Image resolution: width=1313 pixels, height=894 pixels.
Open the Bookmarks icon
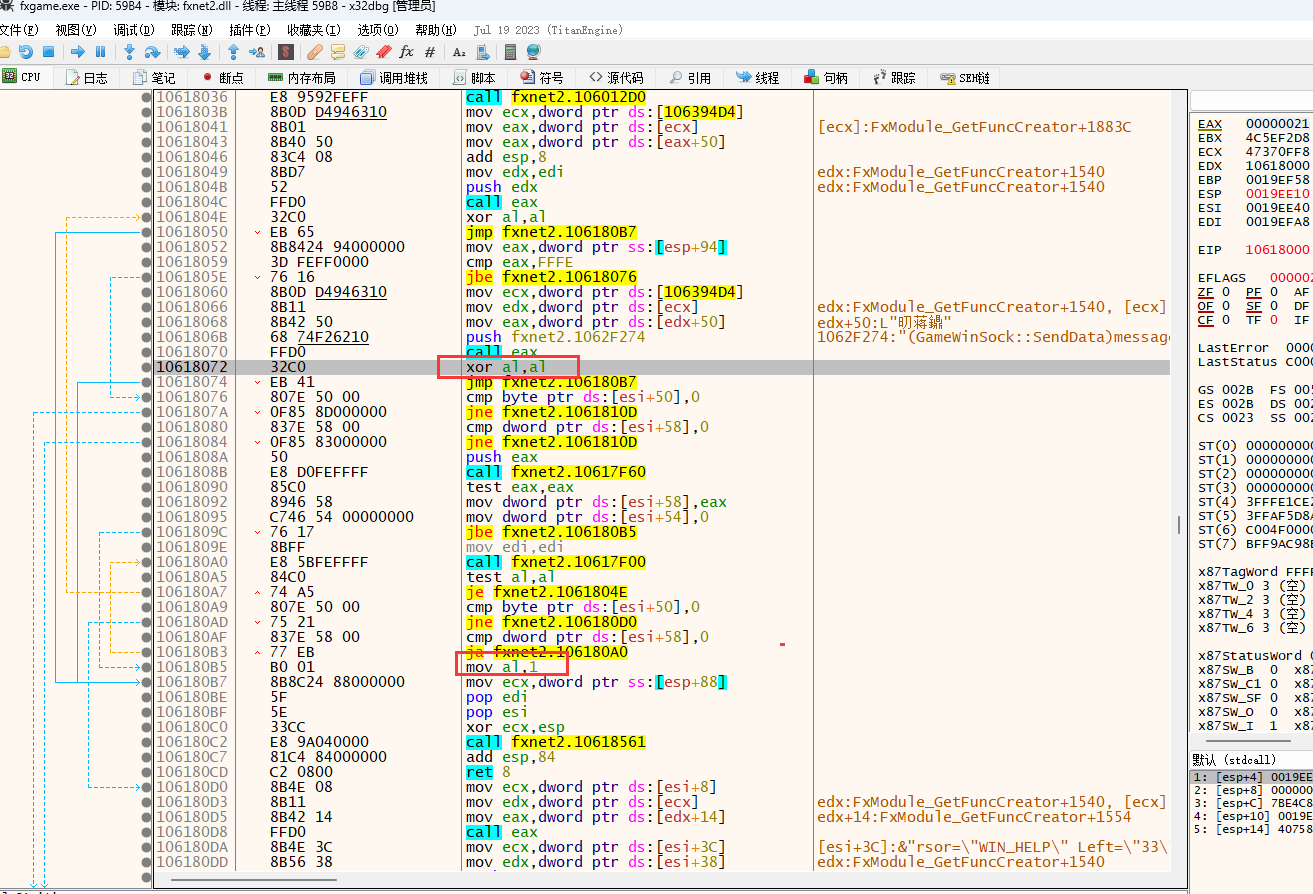[x=383, y=52]
